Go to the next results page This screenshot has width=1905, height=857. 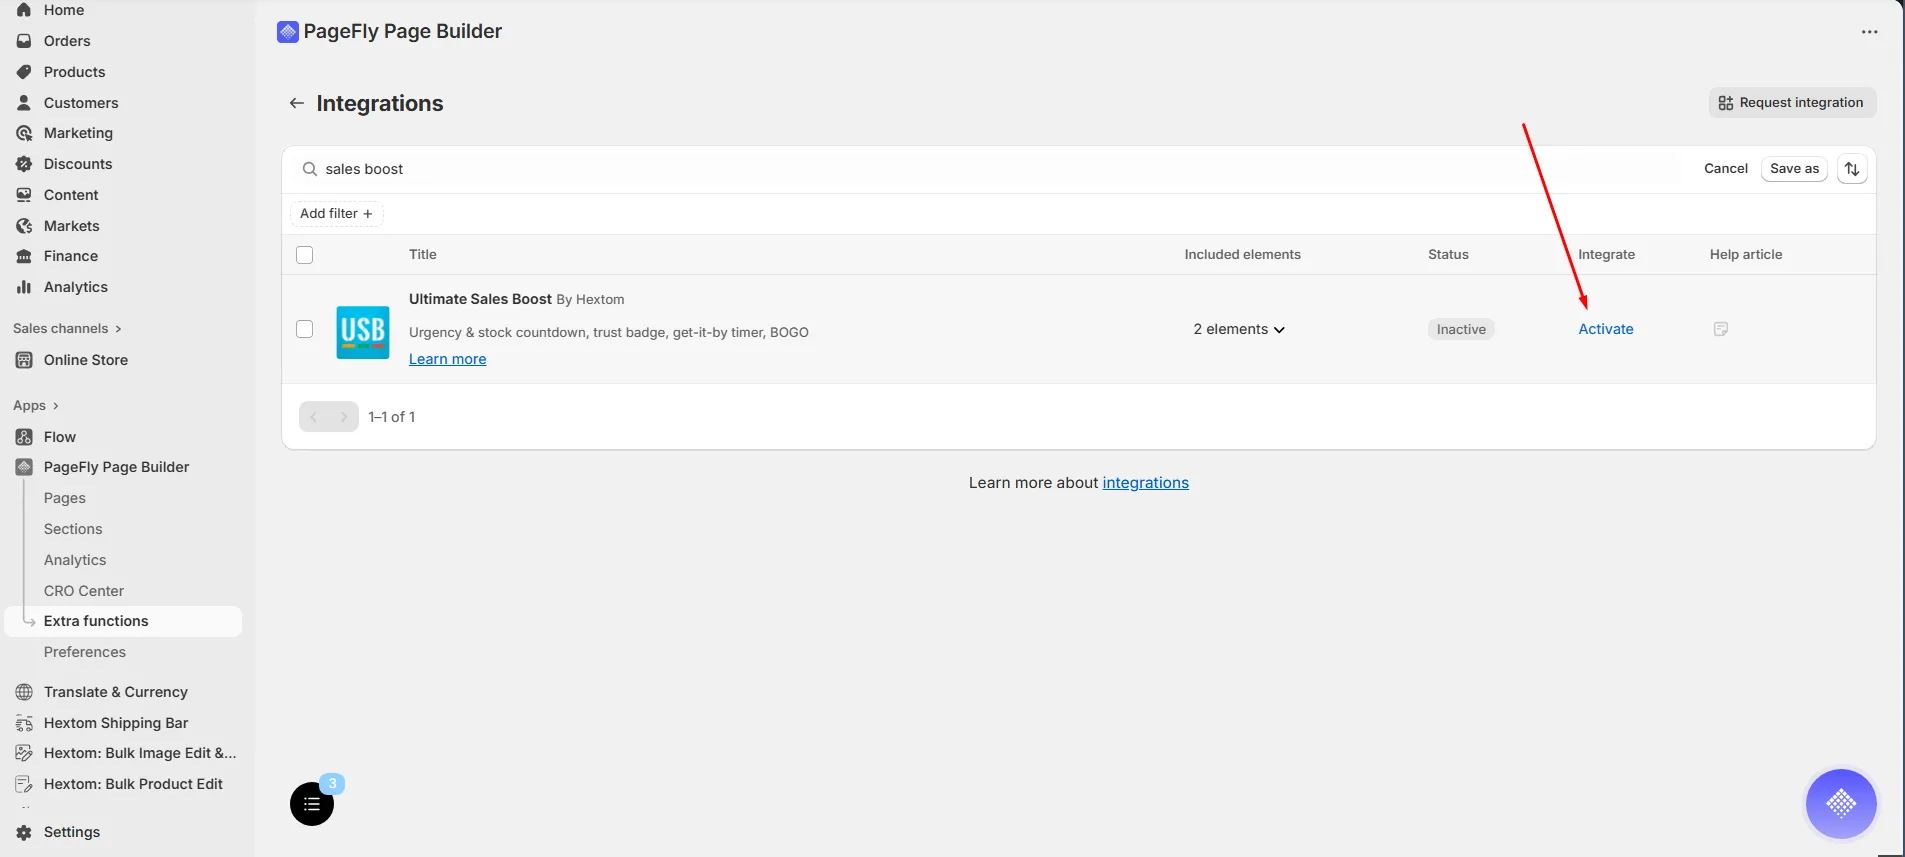click(344, 417)
